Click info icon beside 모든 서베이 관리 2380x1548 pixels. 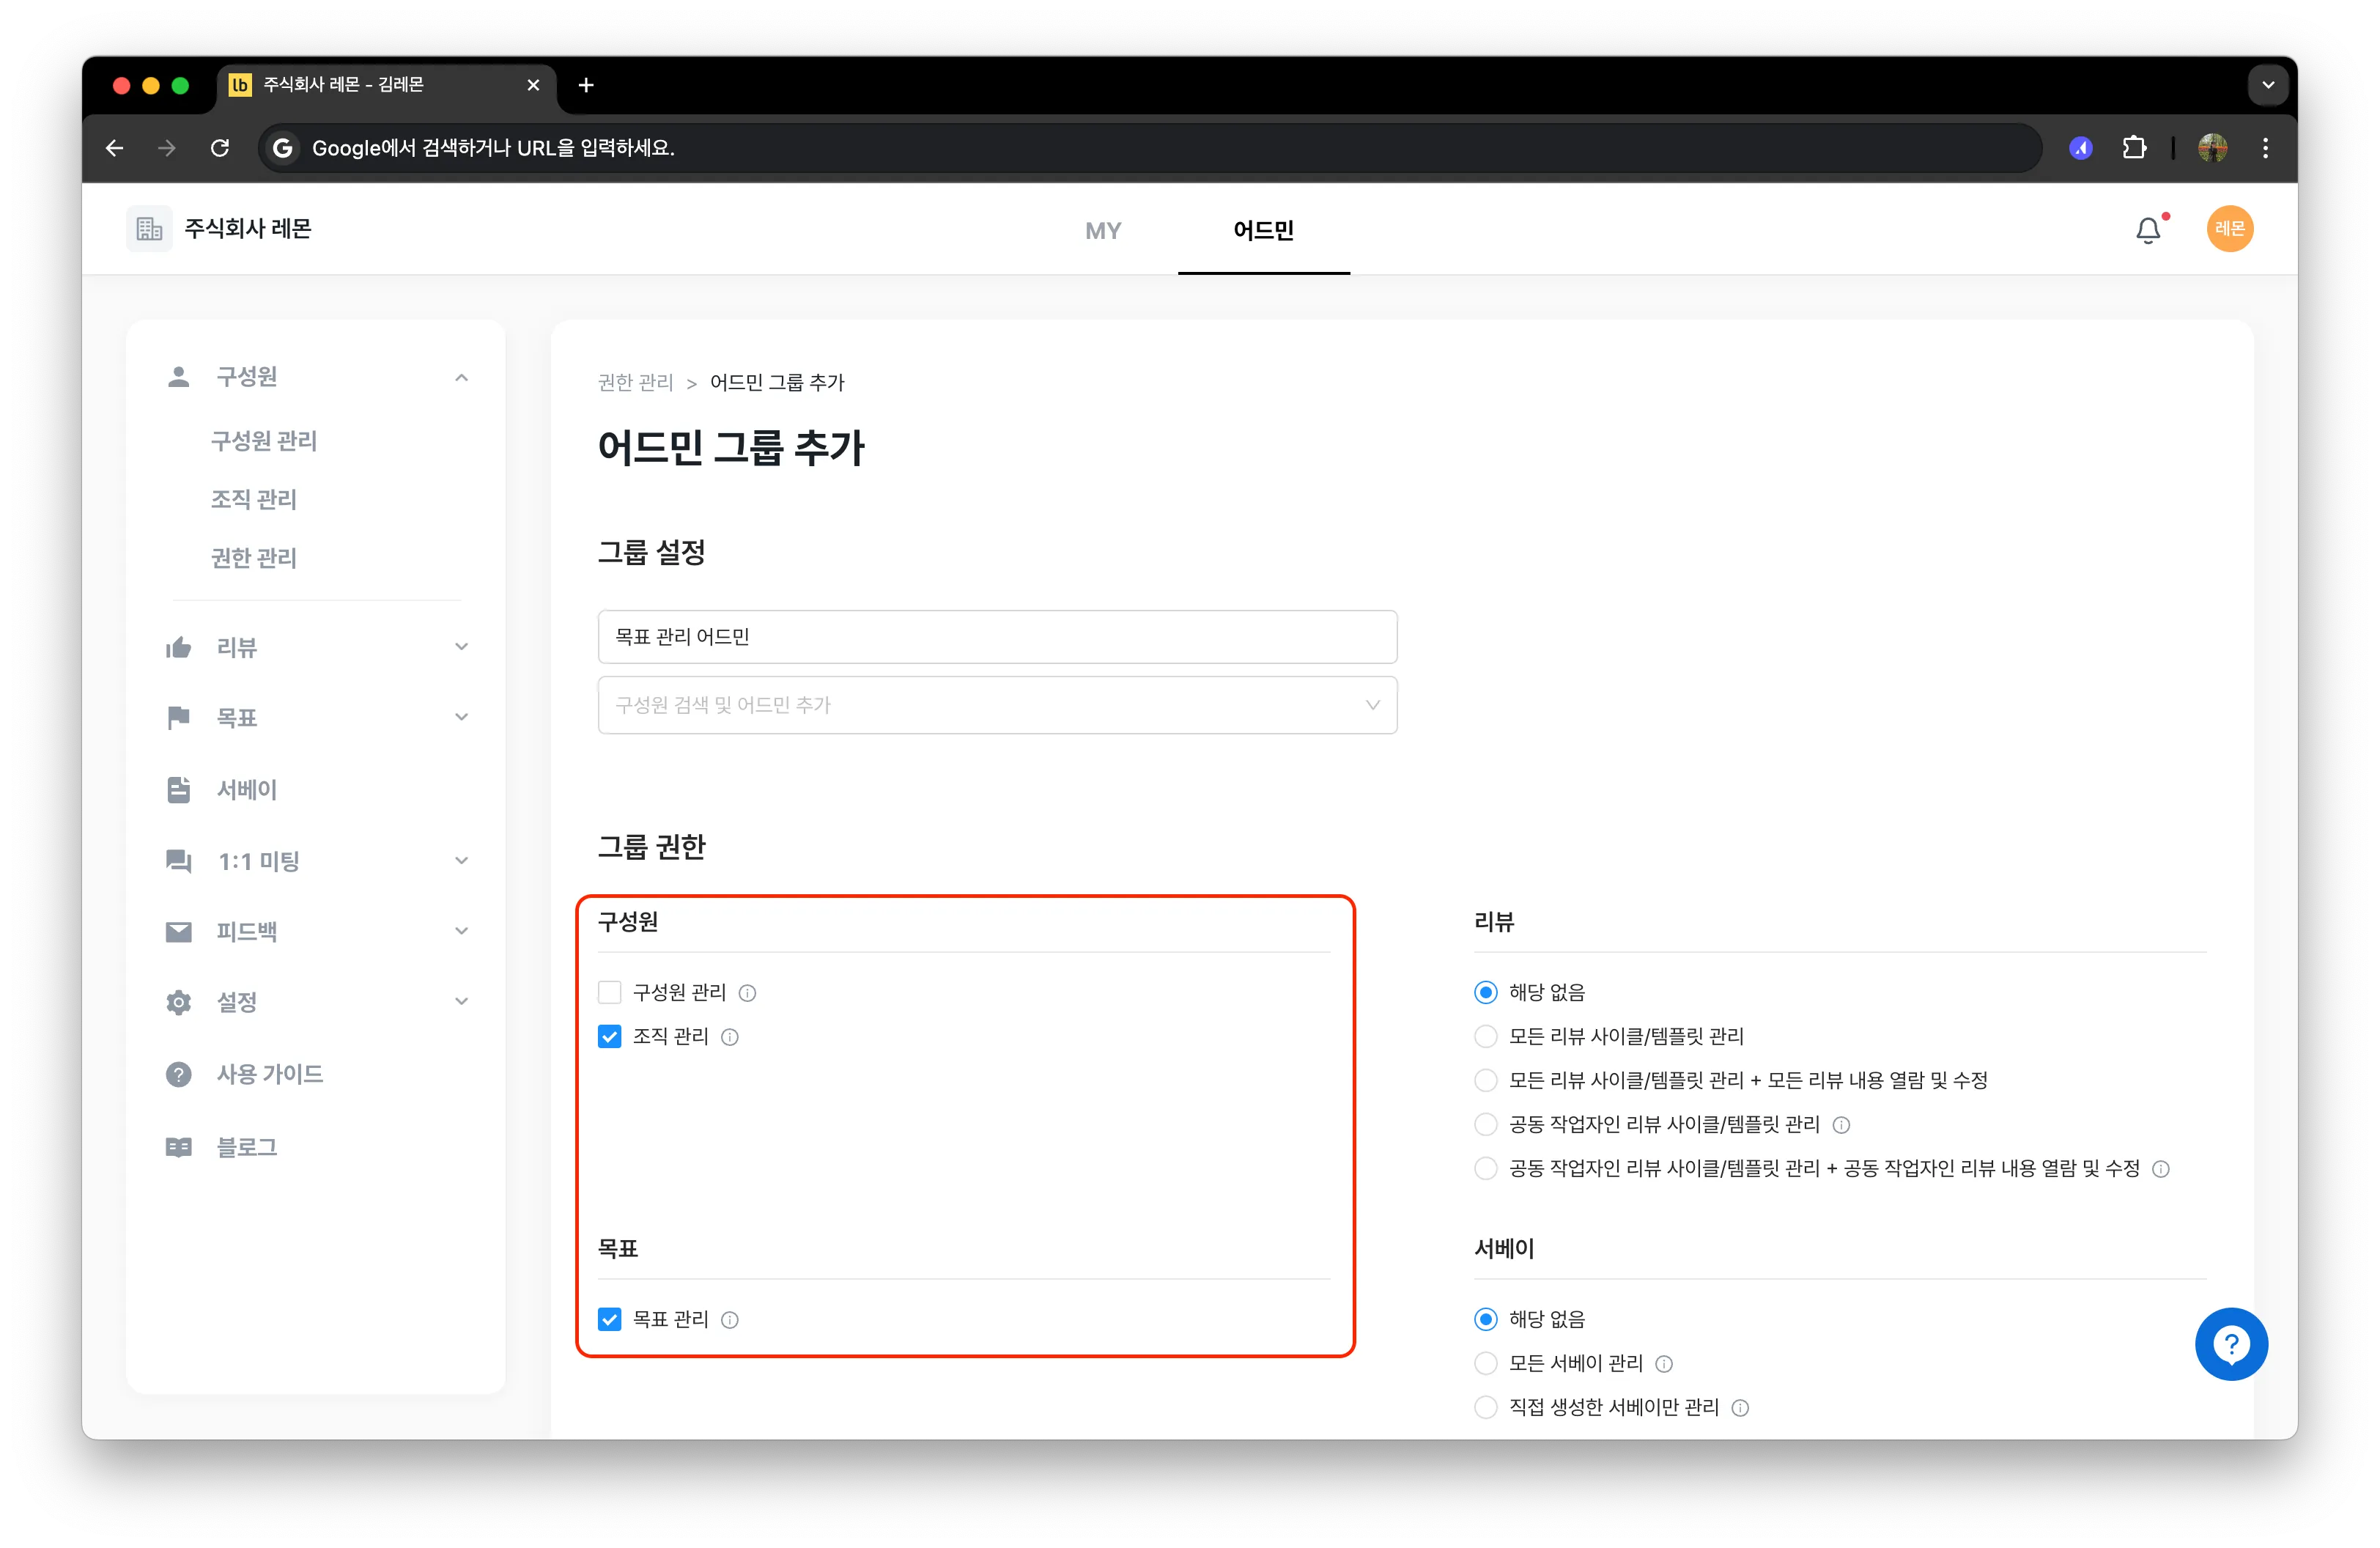pyautogui.click(x=1664, y=1364)
